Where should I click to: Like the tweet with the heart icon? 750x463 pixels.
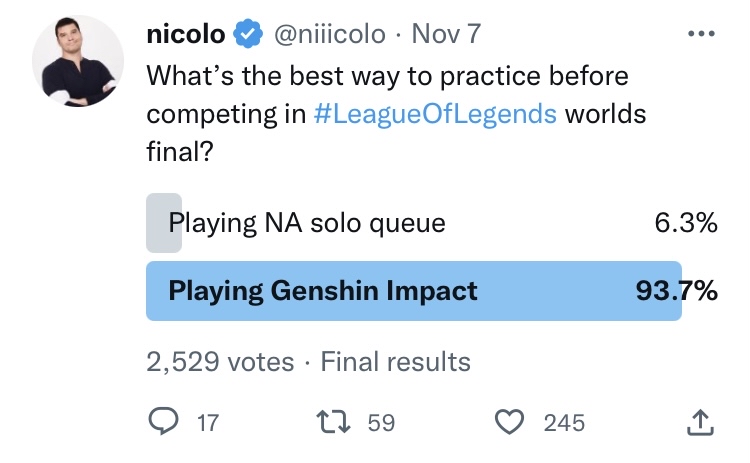pyautogui.click(x=511, y=424)
